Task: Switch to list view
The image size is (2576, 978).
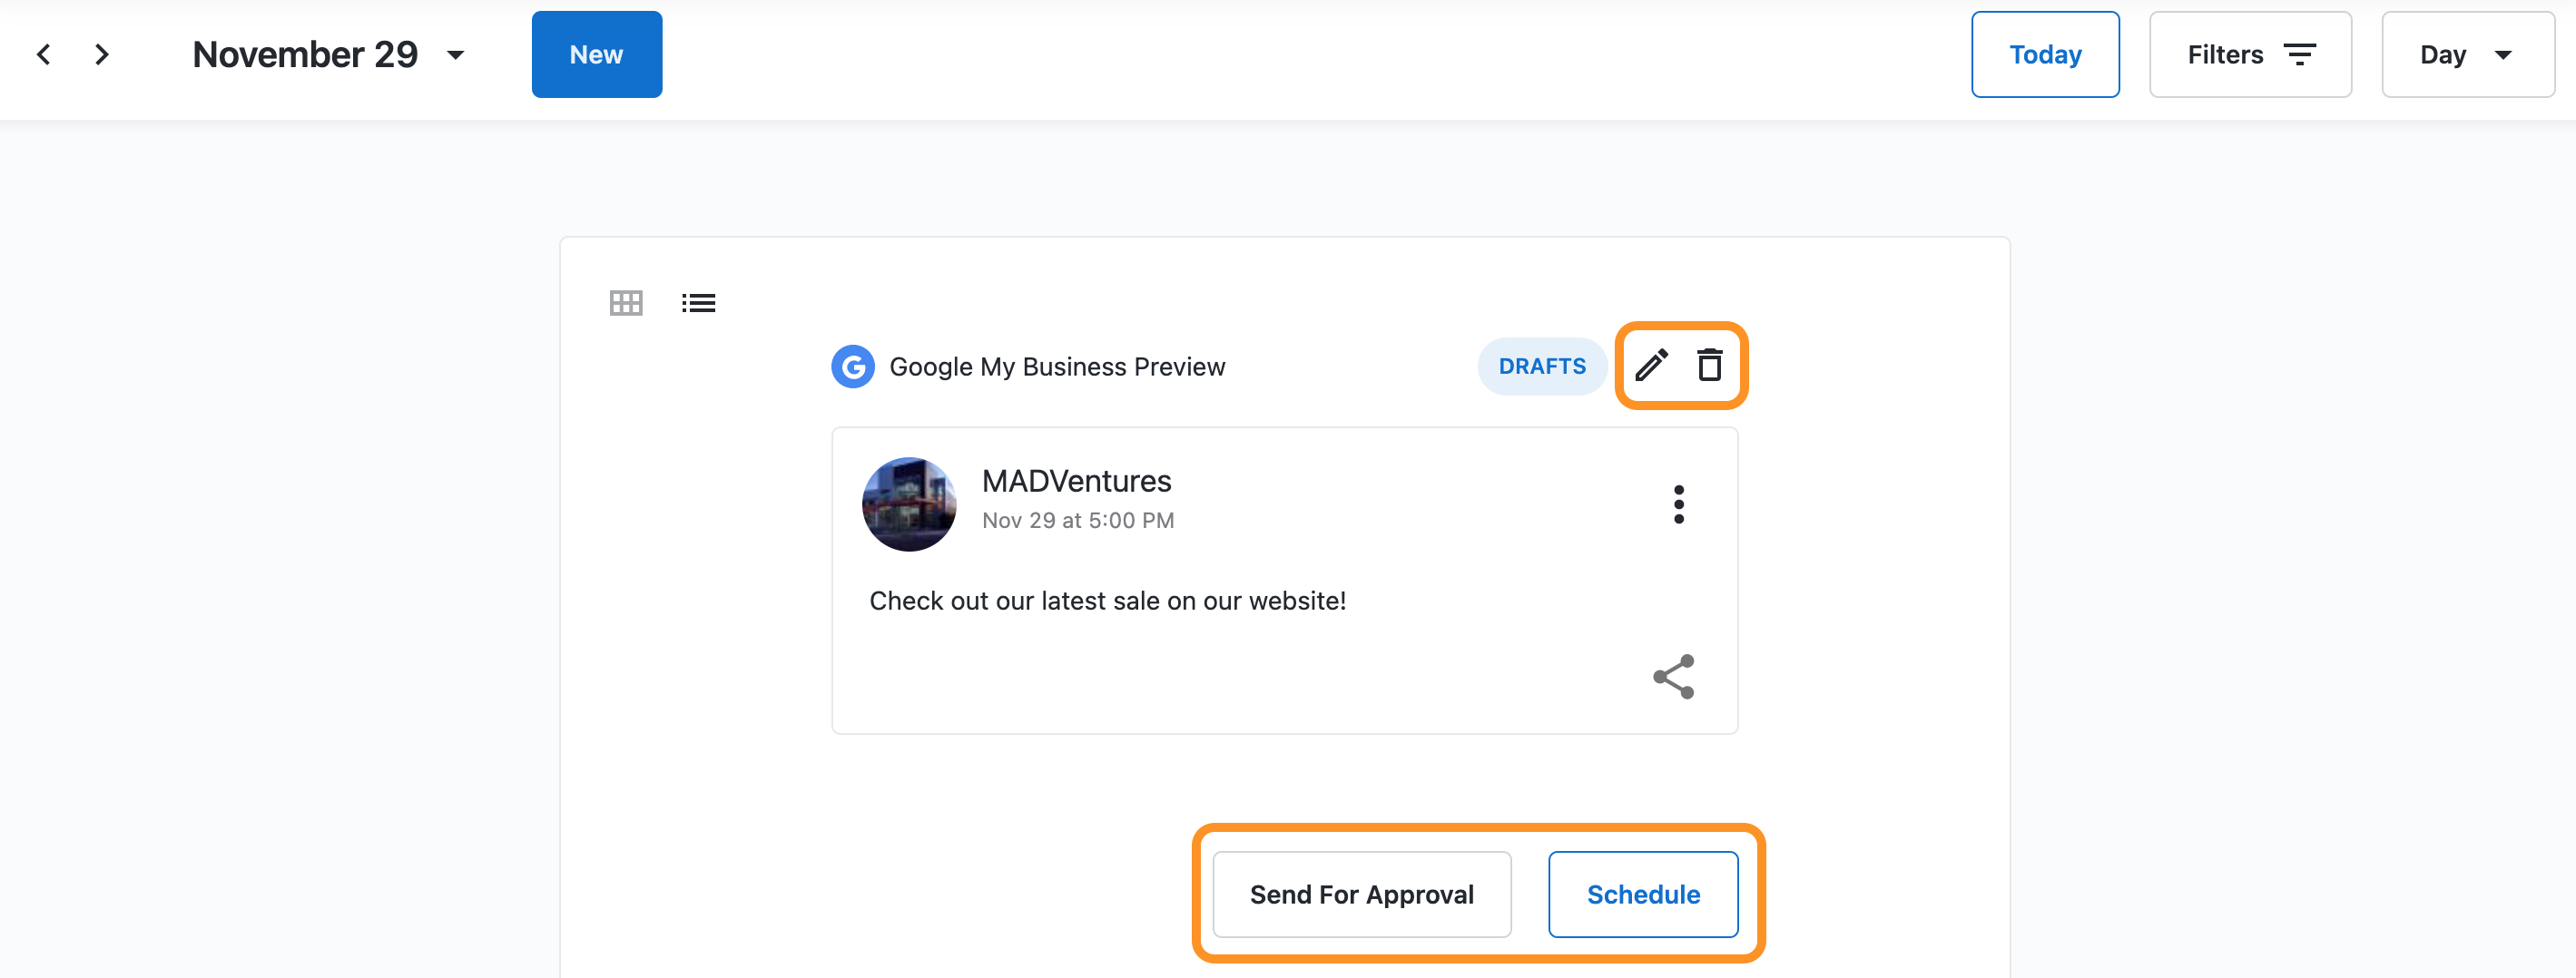Action: click(x=698, y=302)
